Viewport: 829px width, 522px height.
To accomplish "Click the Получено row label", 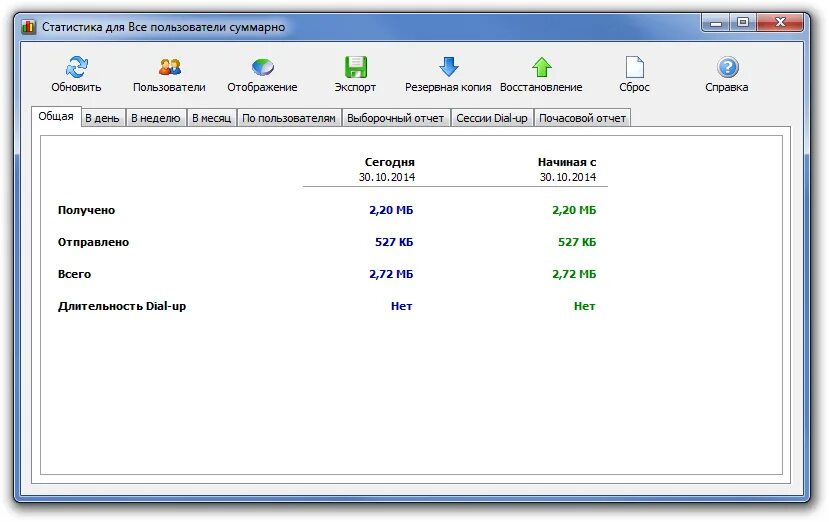I will coord(86,210).
